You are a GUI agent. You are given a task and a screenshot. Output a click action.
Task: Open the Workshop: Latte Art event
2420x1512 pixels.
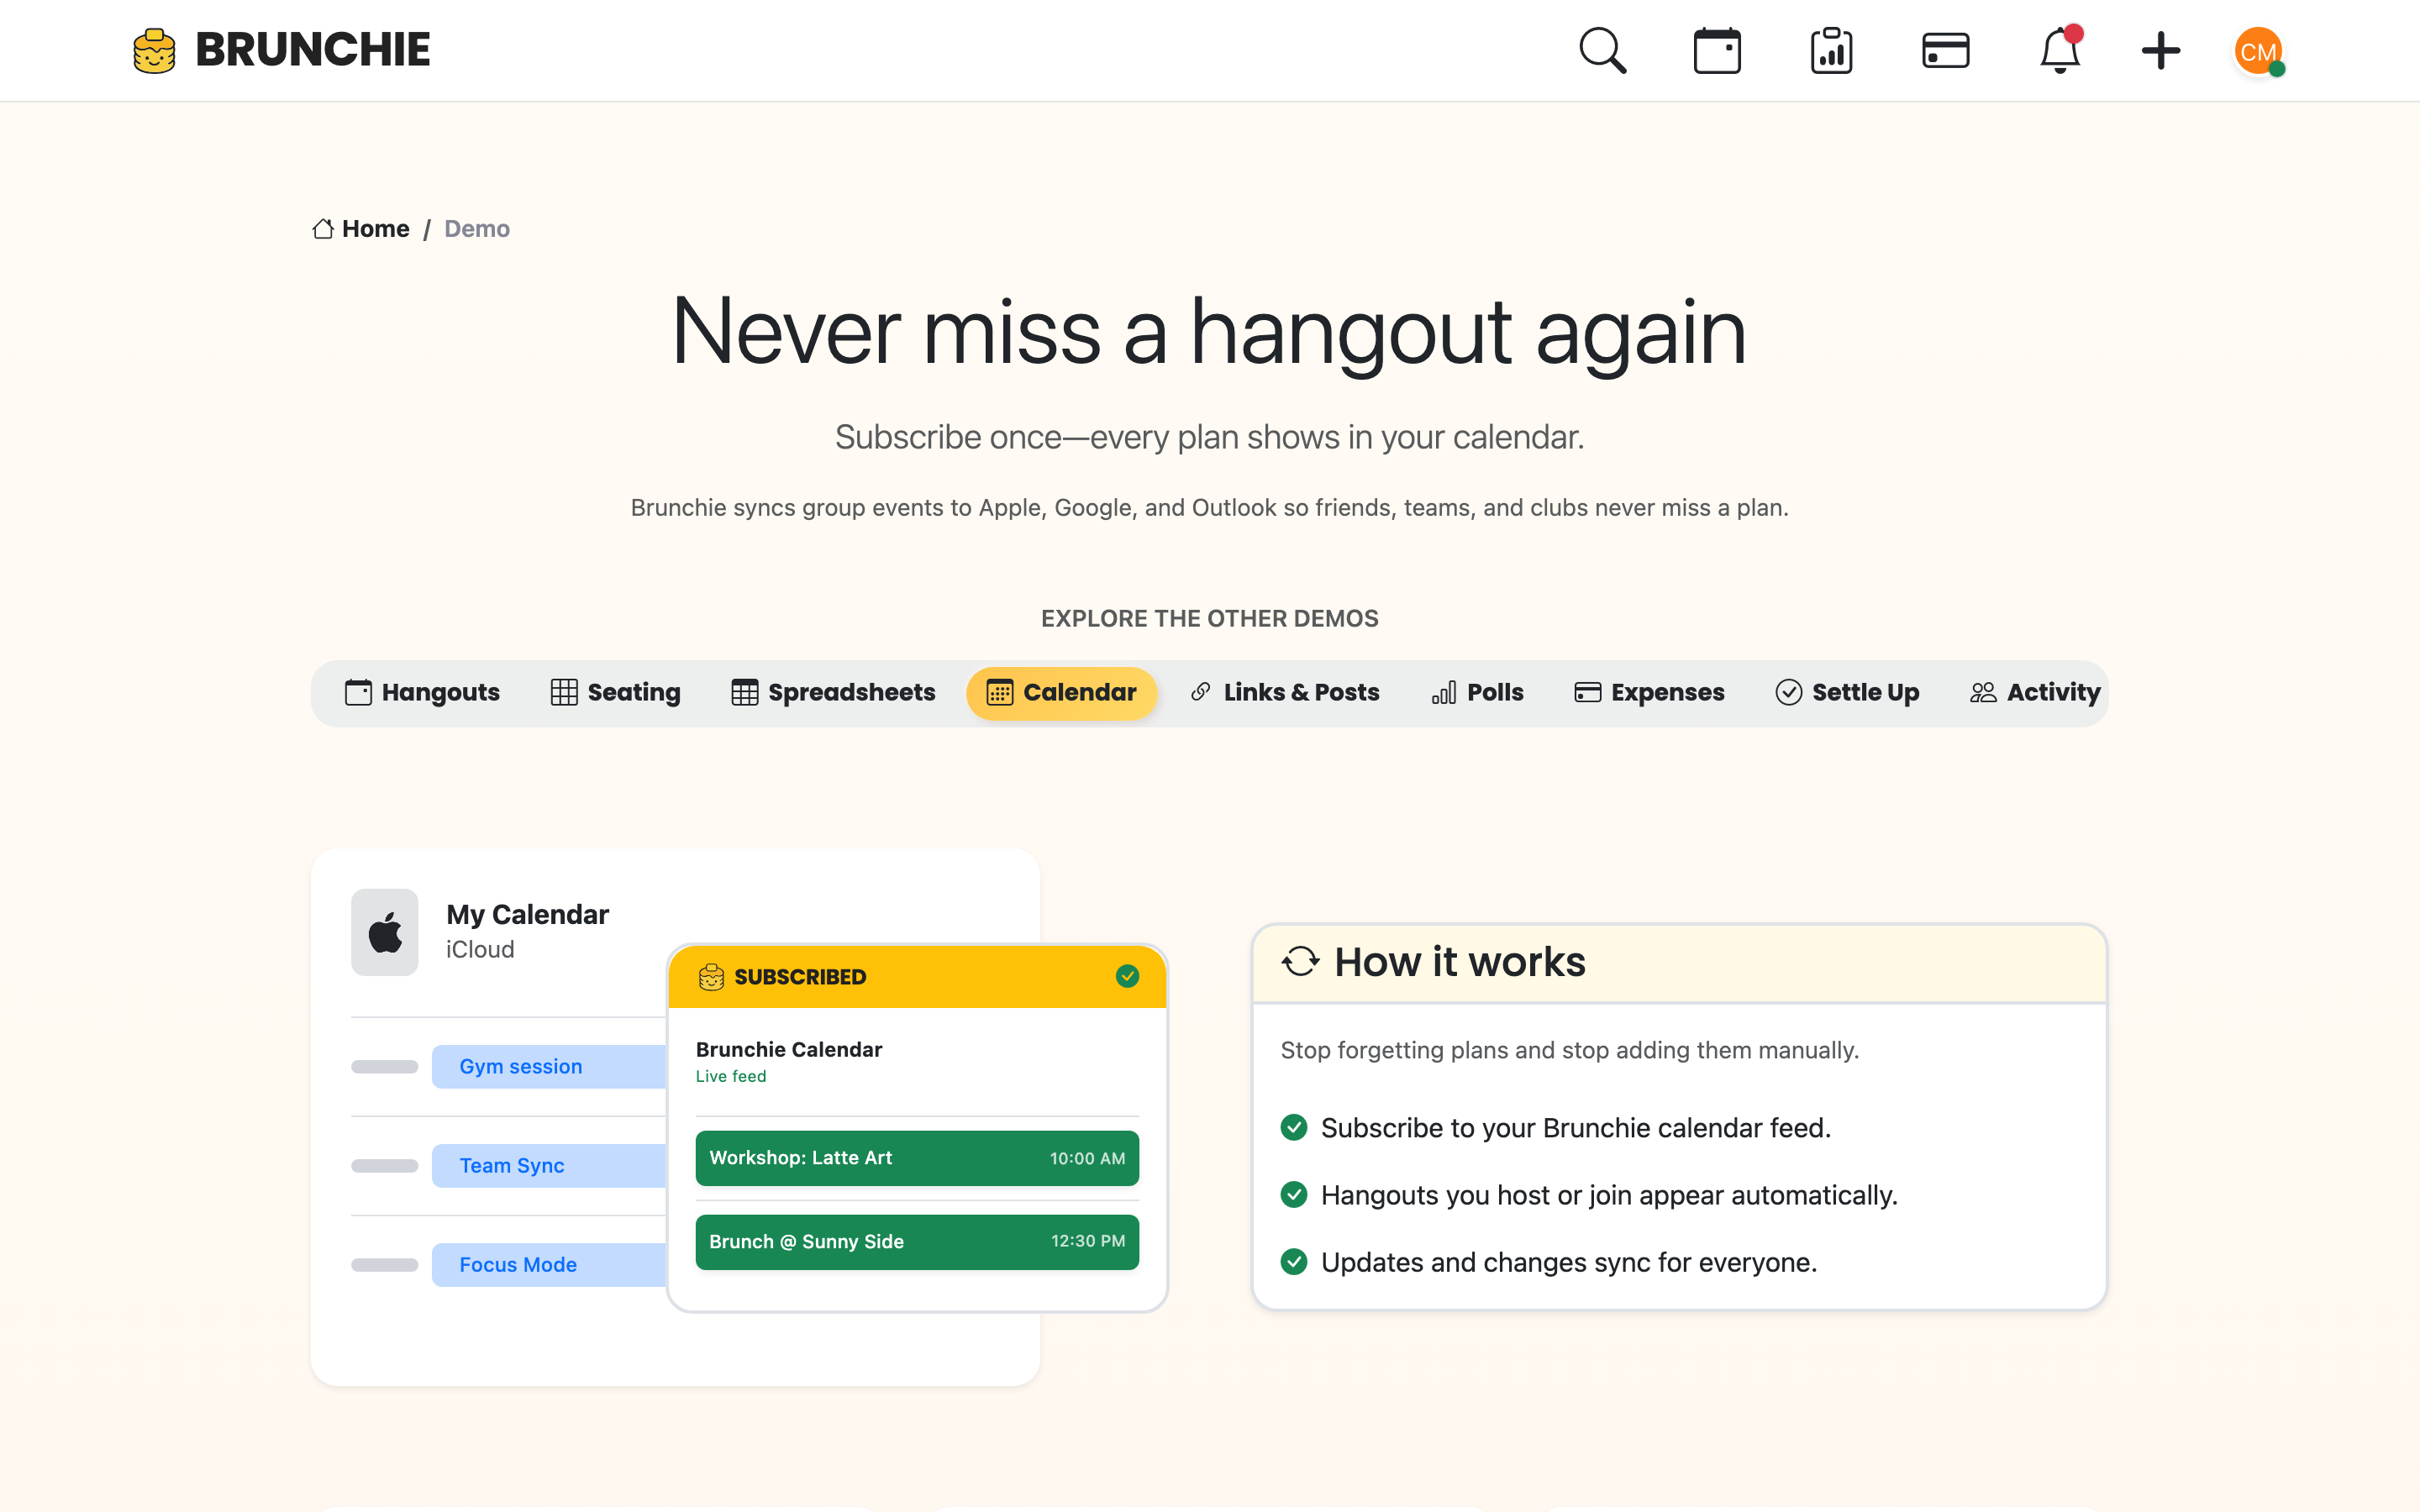[917, 1158]
